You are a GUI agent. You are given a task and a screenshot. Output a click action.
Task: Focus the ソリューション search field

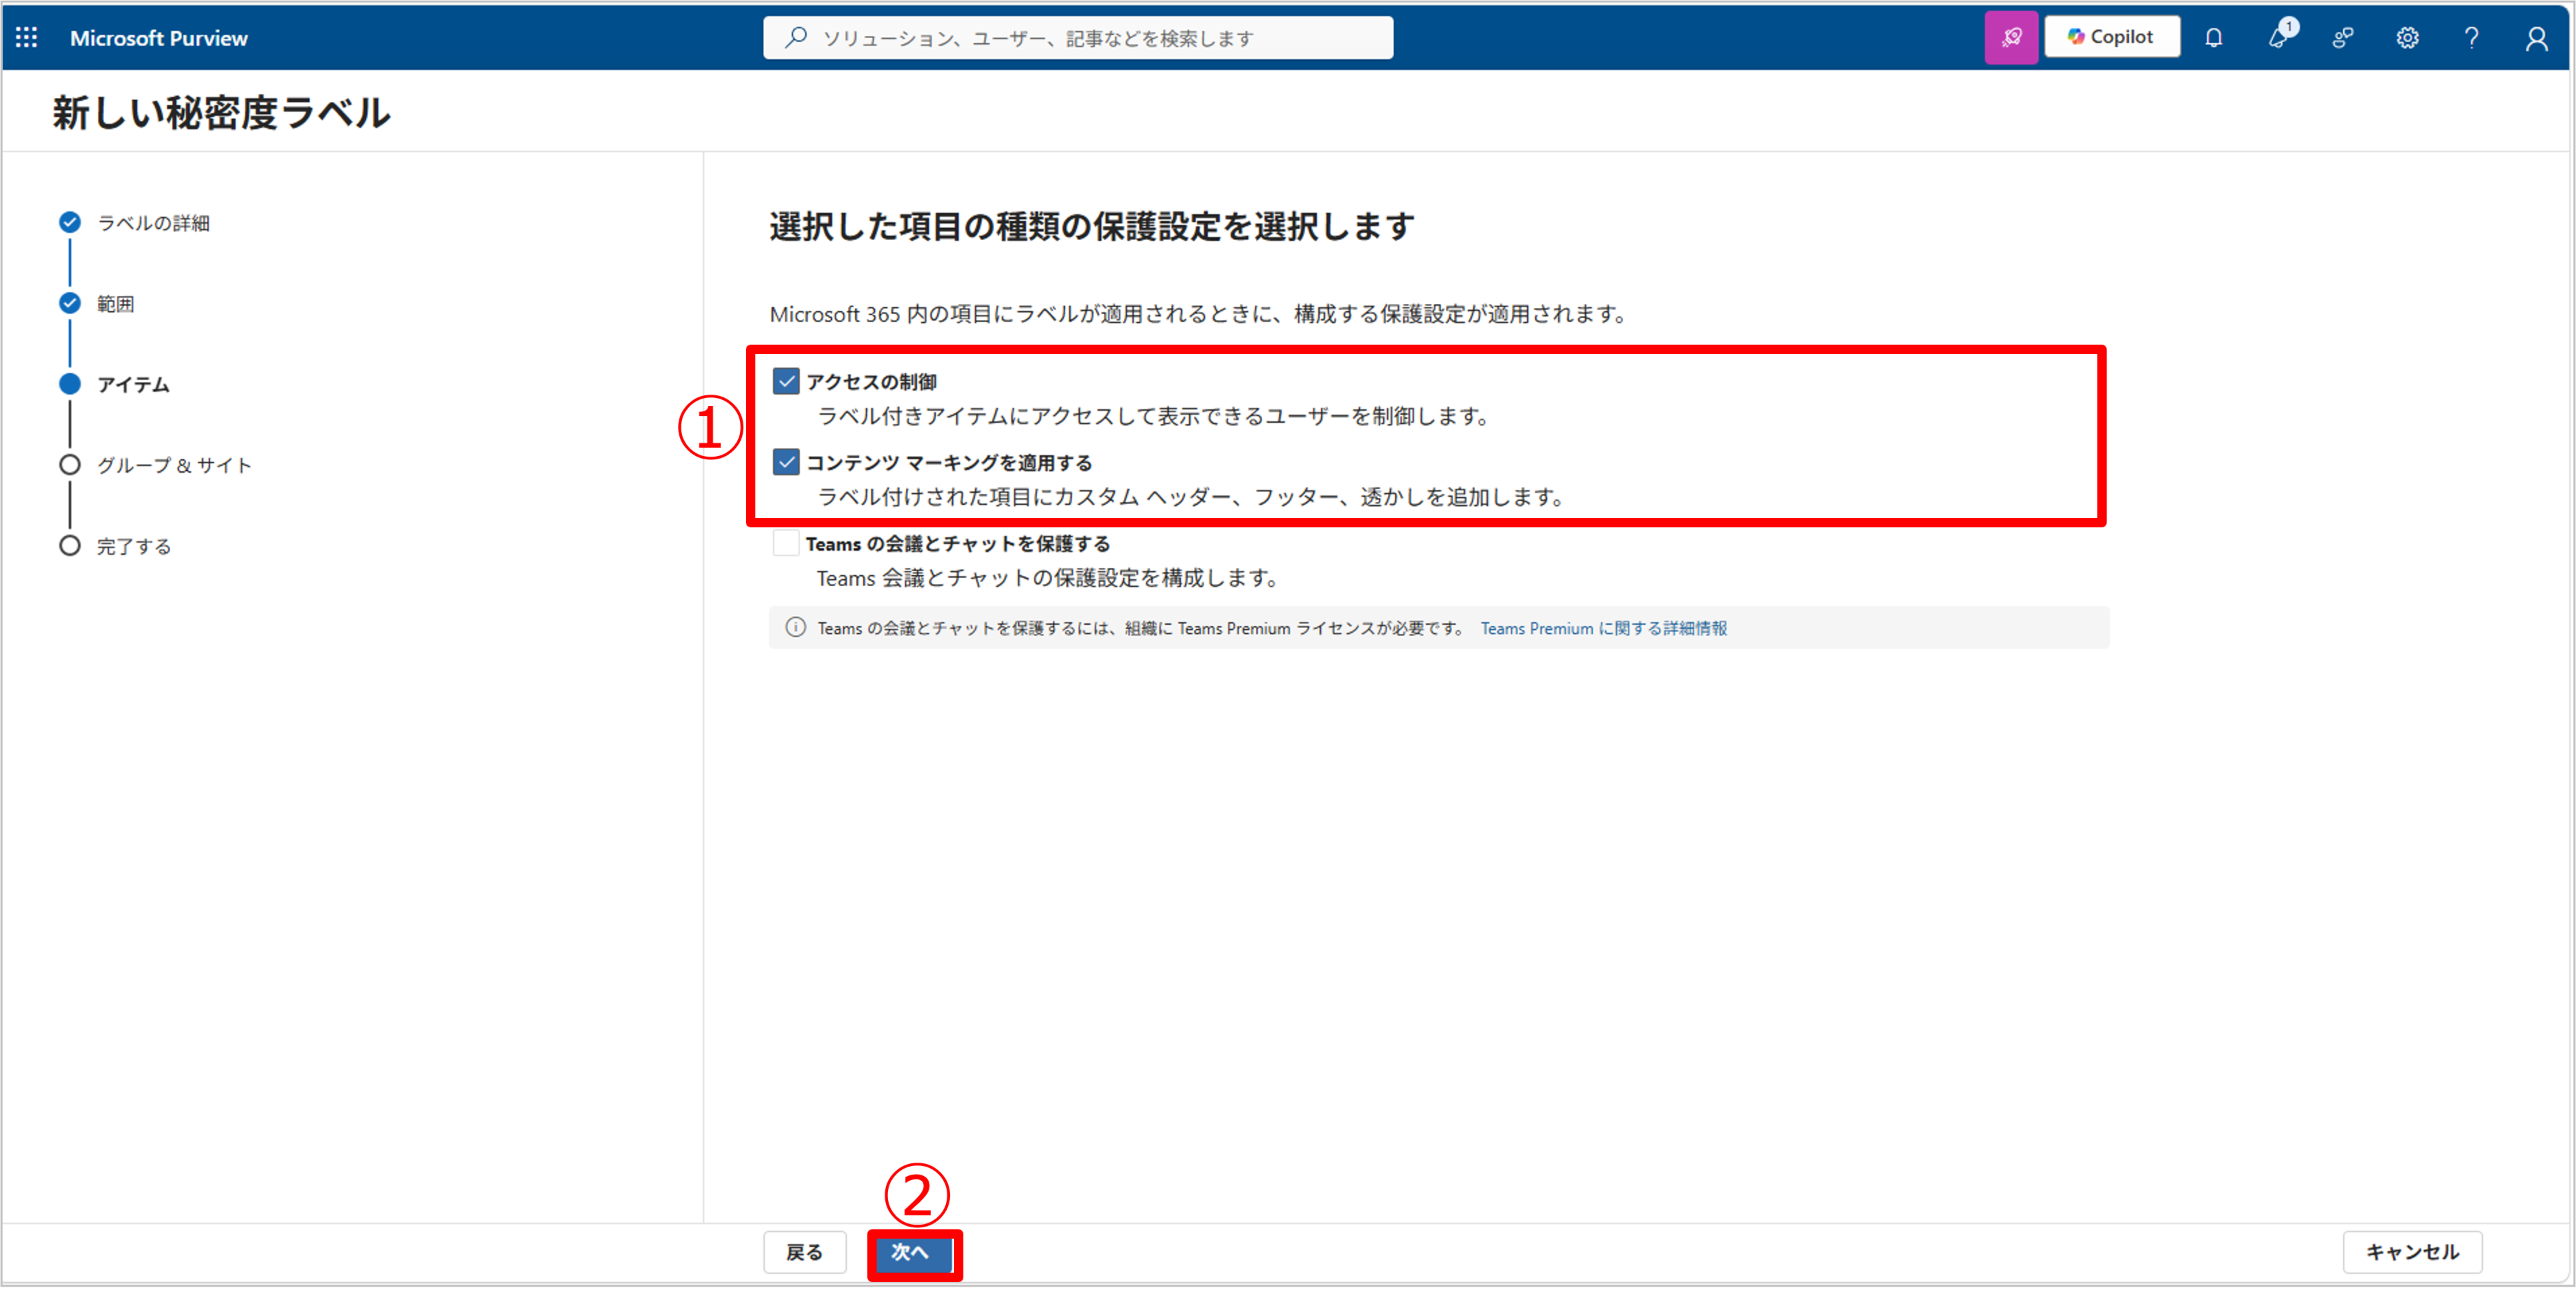[x=1078, y=38]
